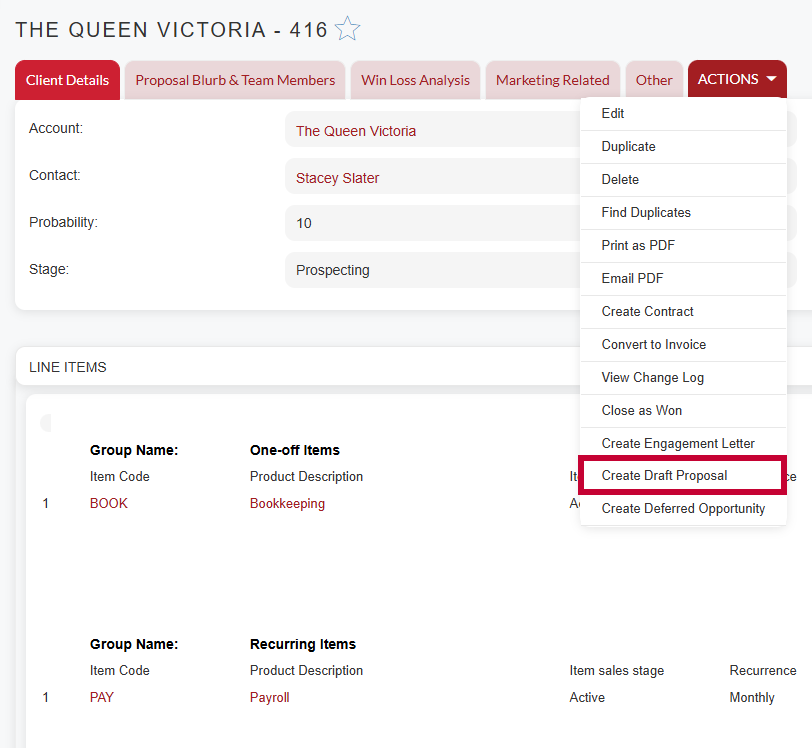This screenshot has width=812, height=748.
Task: Open the Payroll product link
Action: pos(269,697)
